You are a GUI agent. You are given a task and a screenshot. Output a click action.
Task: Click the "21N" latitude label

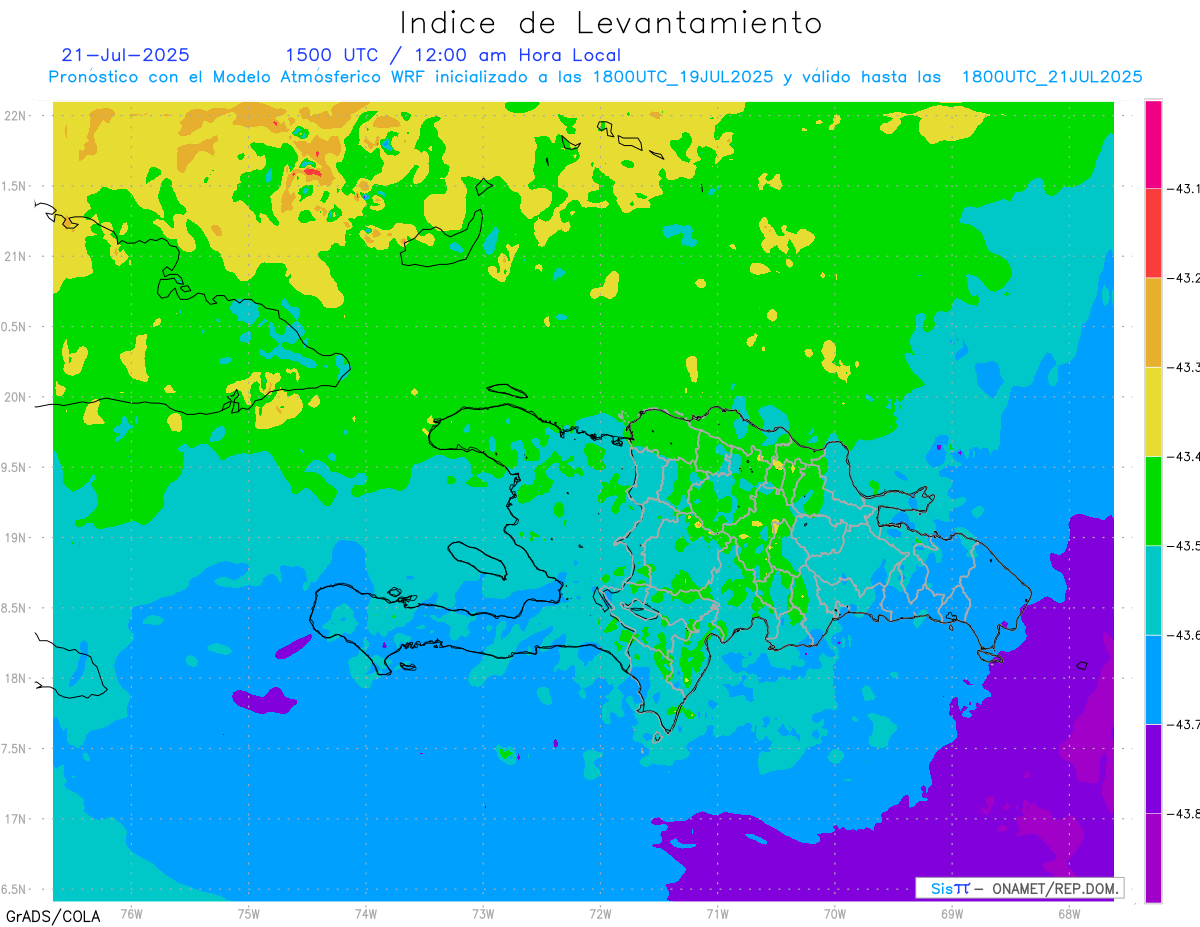point(17,256)
